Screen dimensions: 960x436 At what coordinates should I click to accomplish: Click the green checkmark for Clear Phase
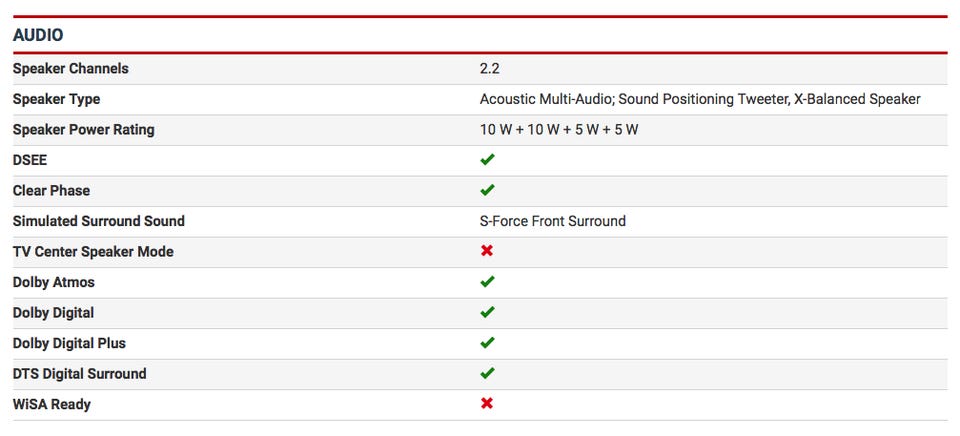tap(487, 190)
